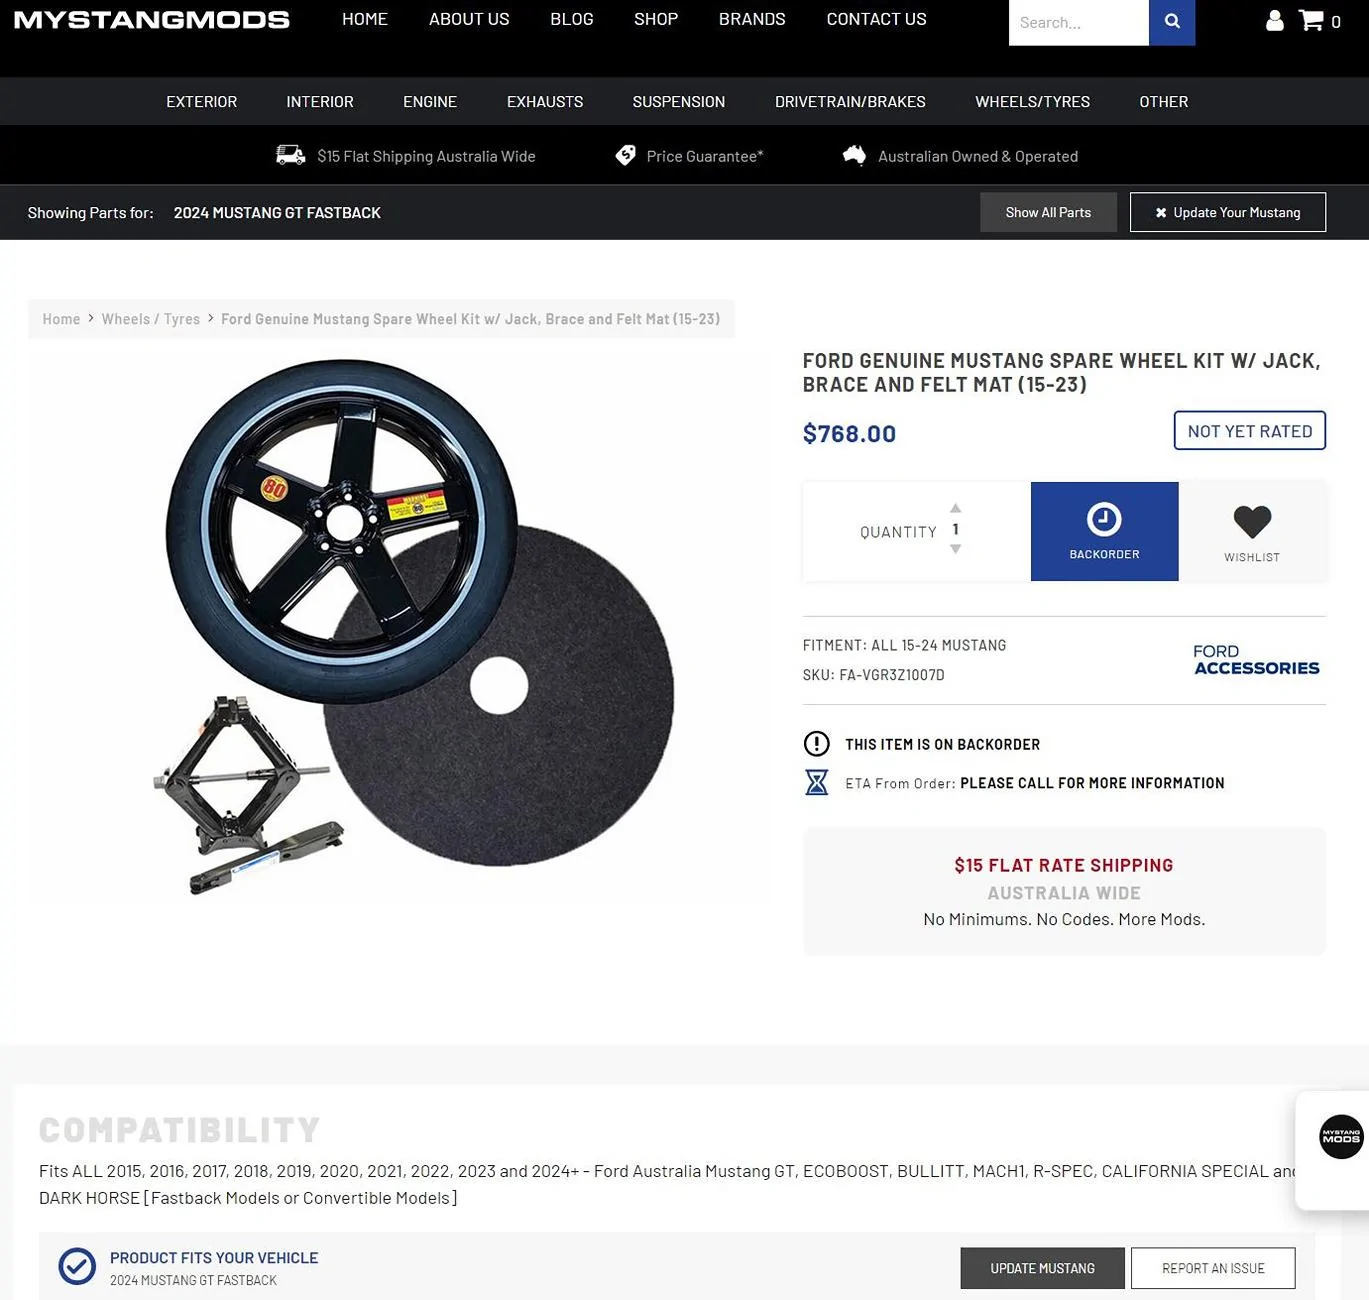
Task: Click PRODUCT FITS YOUR VEHICLE text
Action: coord(214,1258)
